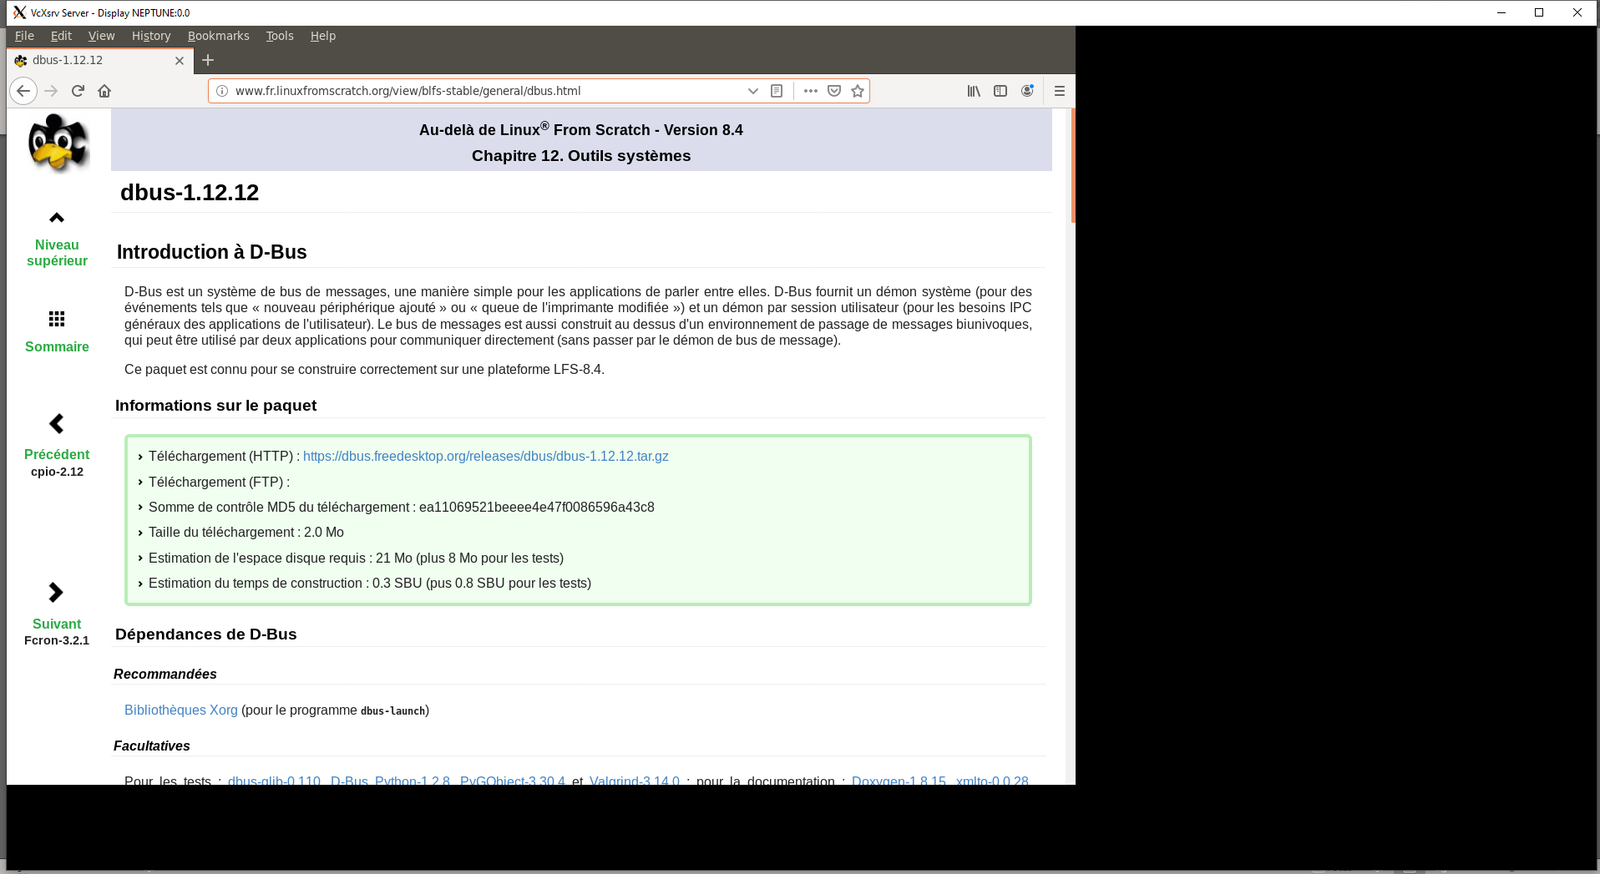Close the dbus-1.12.12 tab
The height and width of the screenshot is (874, 1600).
tap(180, 61)
